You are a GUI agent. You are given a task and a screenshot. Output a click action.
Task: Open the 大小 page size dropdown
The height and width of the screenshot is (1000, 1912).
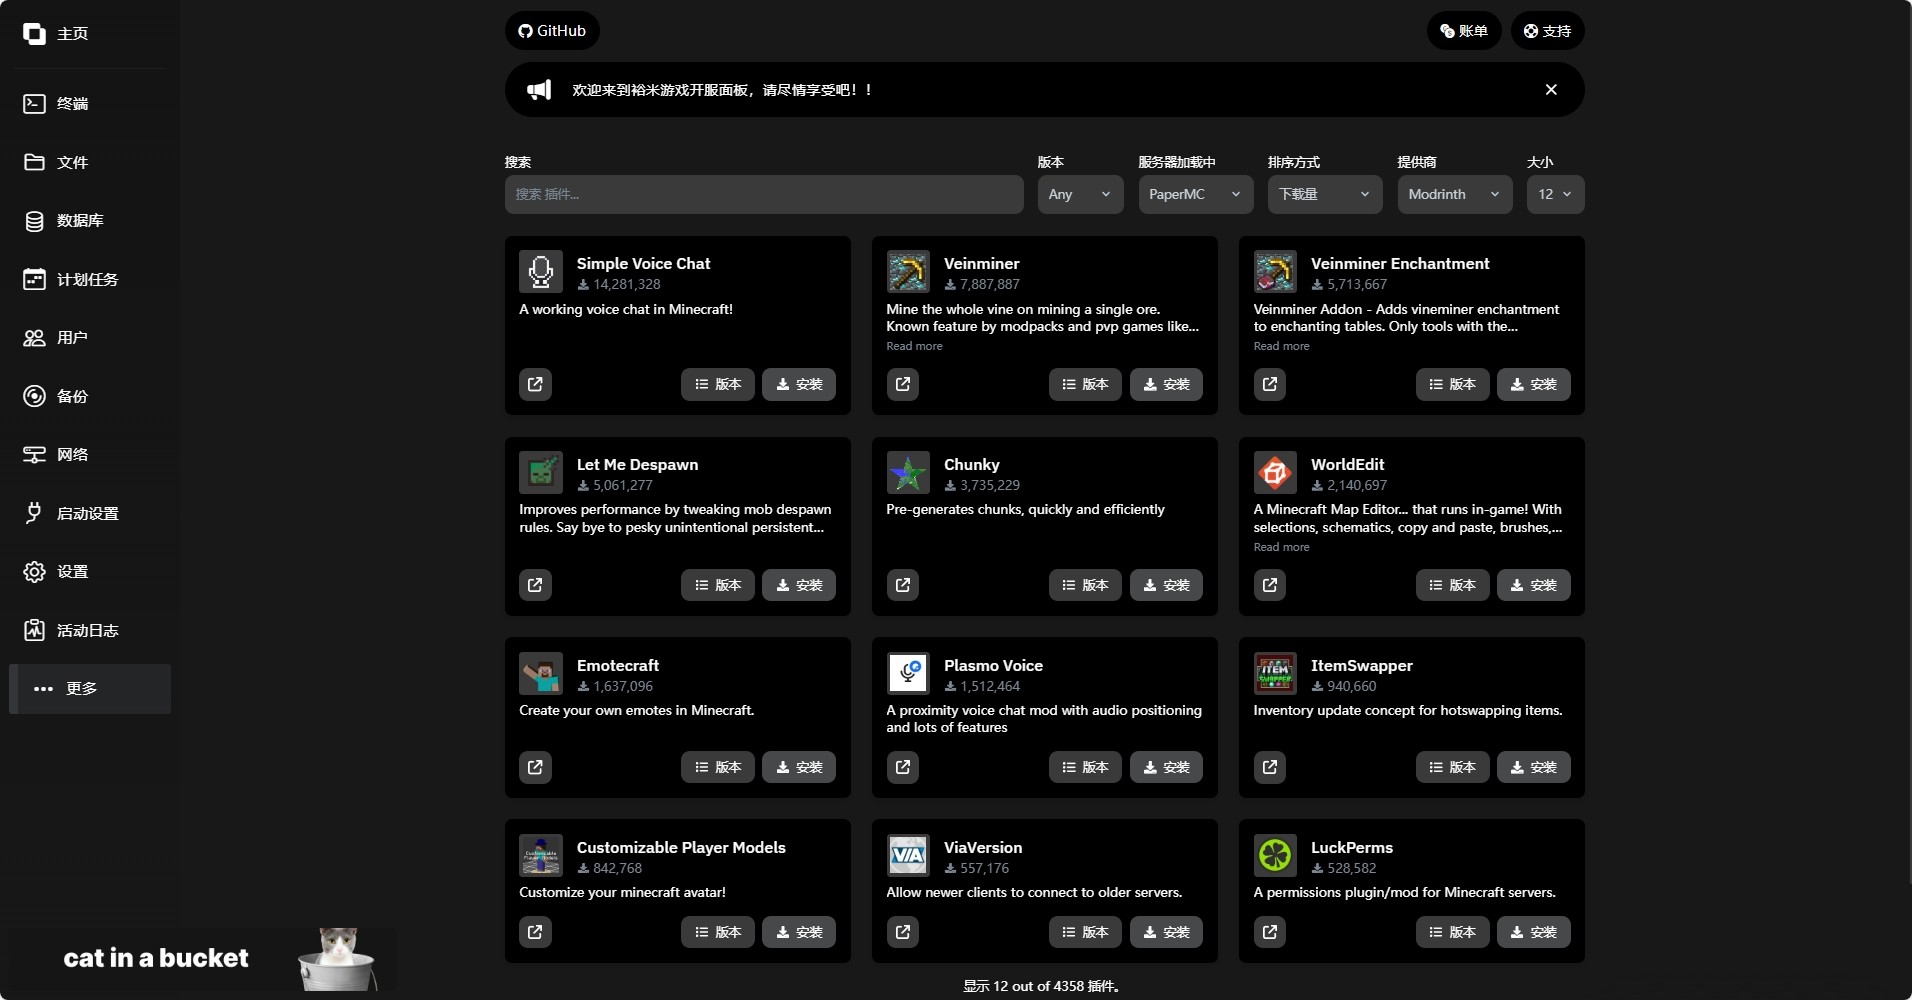click(x=1556, y=194)
